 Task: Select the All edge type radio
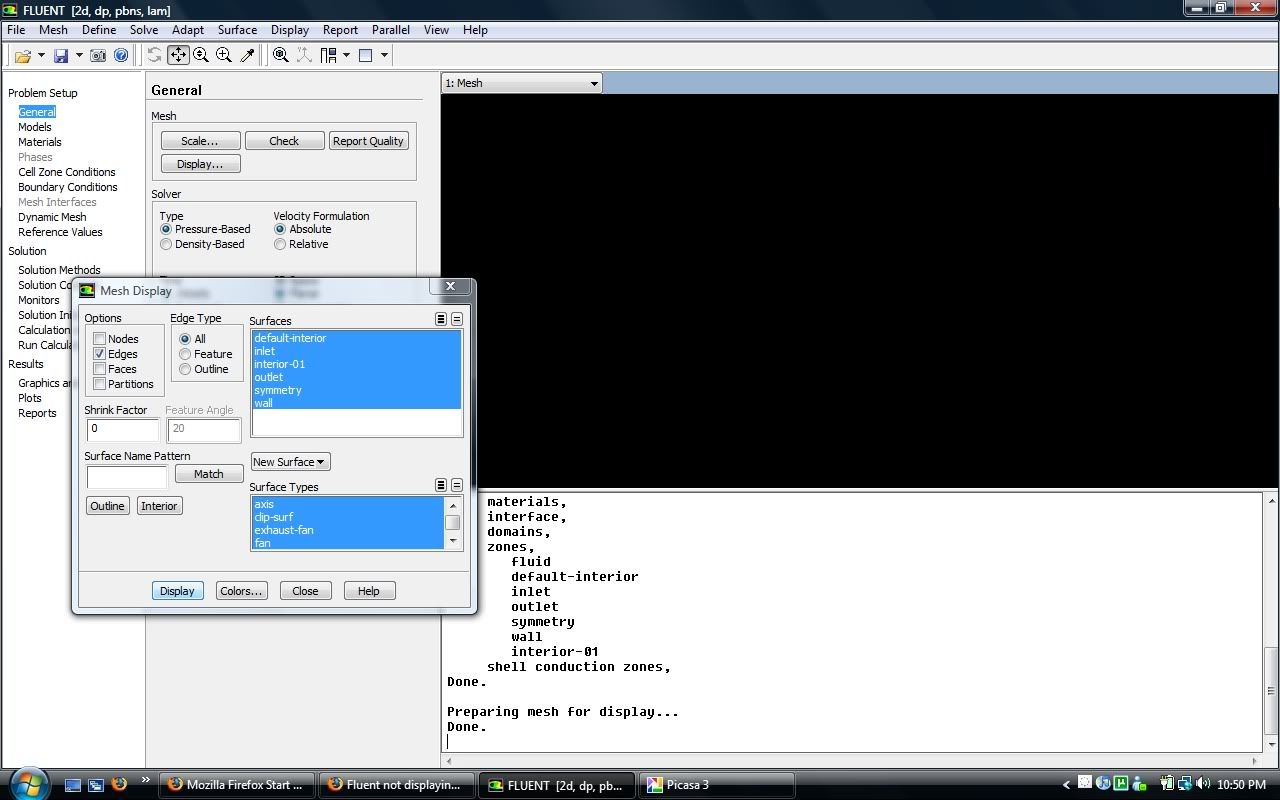click(185, 339)
